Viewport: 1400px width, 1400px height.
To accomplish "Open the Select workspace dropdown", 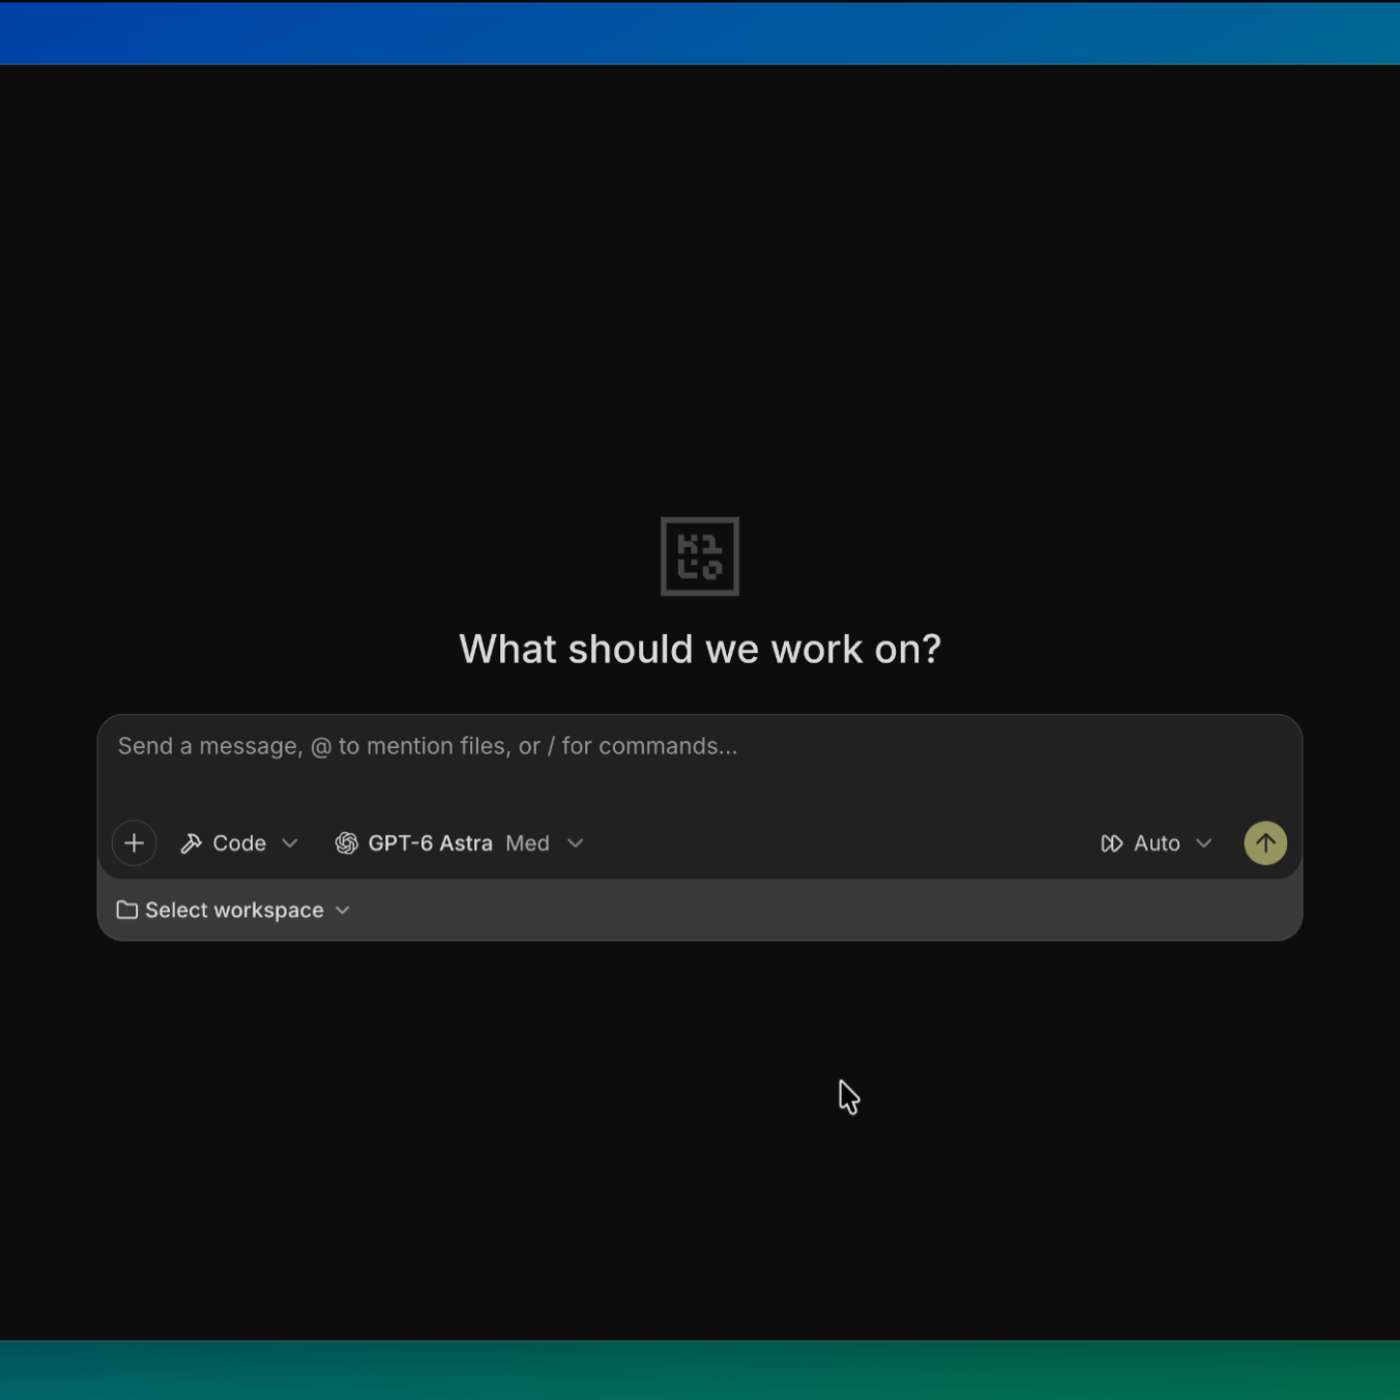I will pos(233,910).
